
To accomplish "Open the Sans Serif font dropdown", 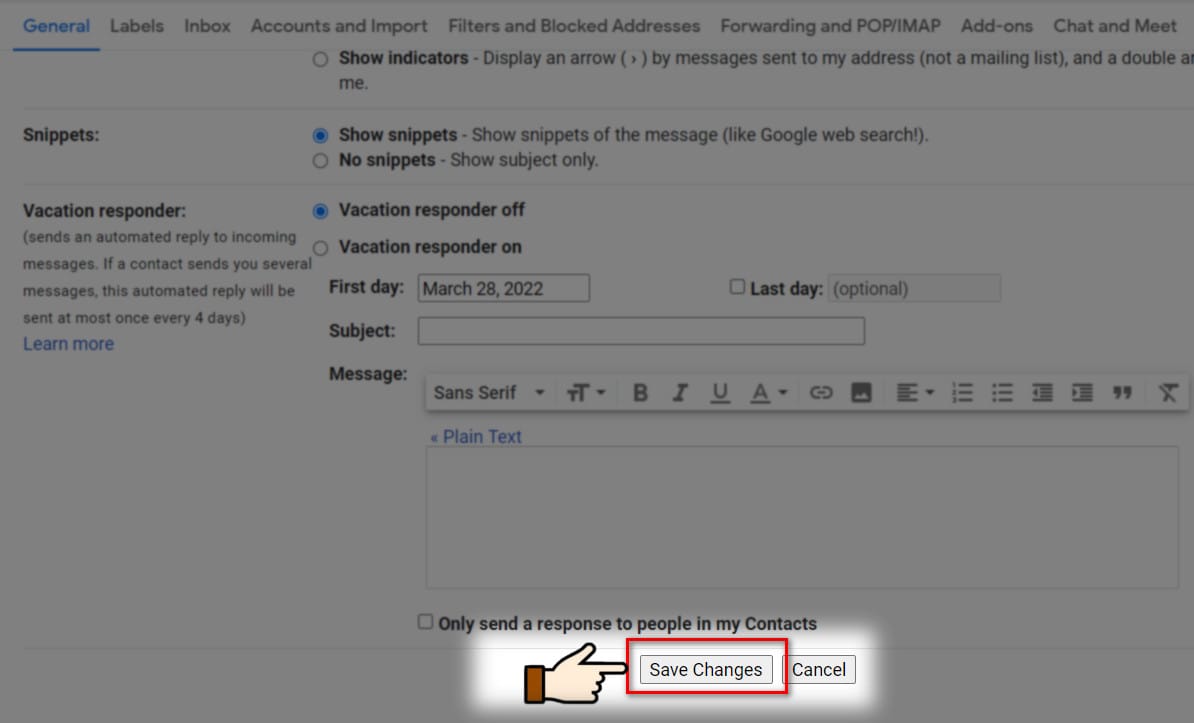I will click(x=489, y=392).
